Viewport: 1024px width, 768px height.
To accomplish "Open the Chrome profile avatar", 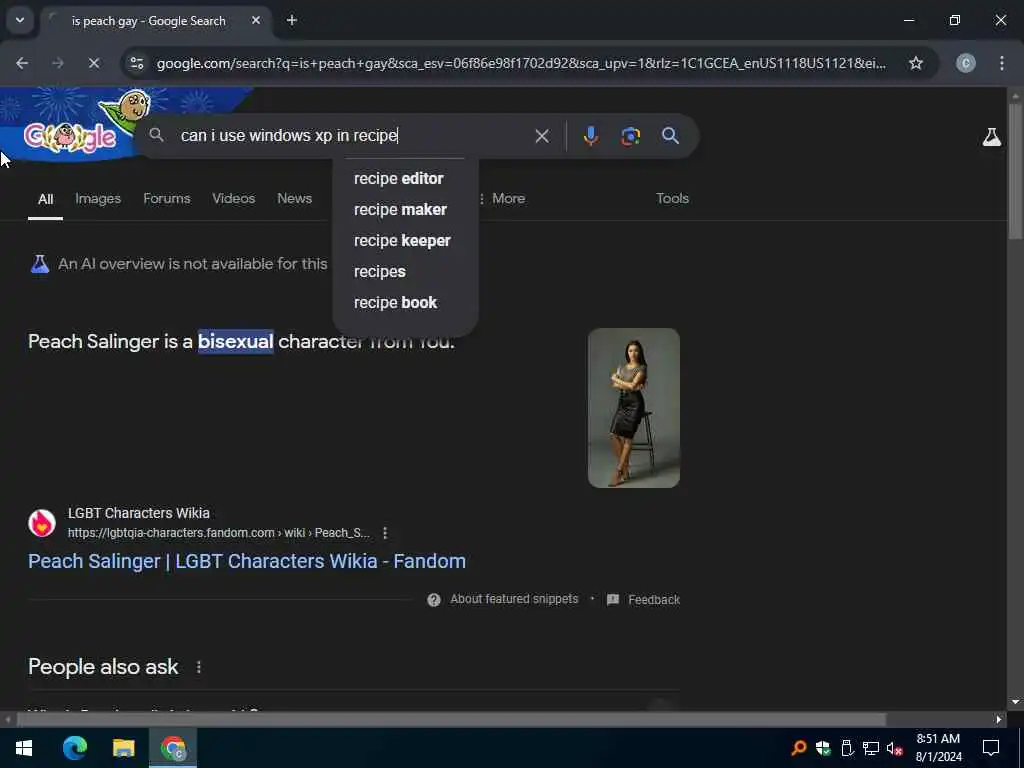I will (x=966, y=63).
